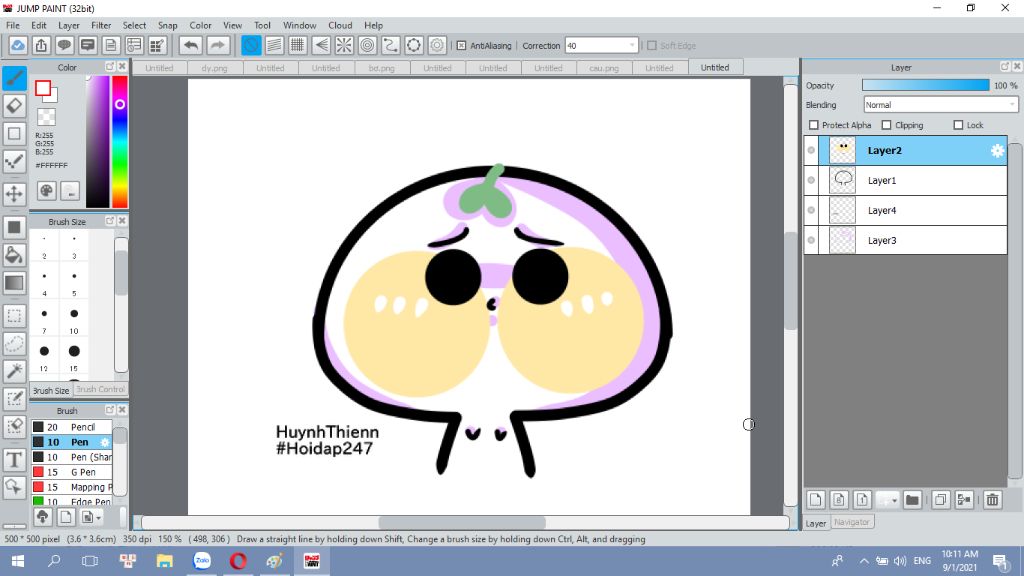Select the Layer3 row

(x=906, y=240)
